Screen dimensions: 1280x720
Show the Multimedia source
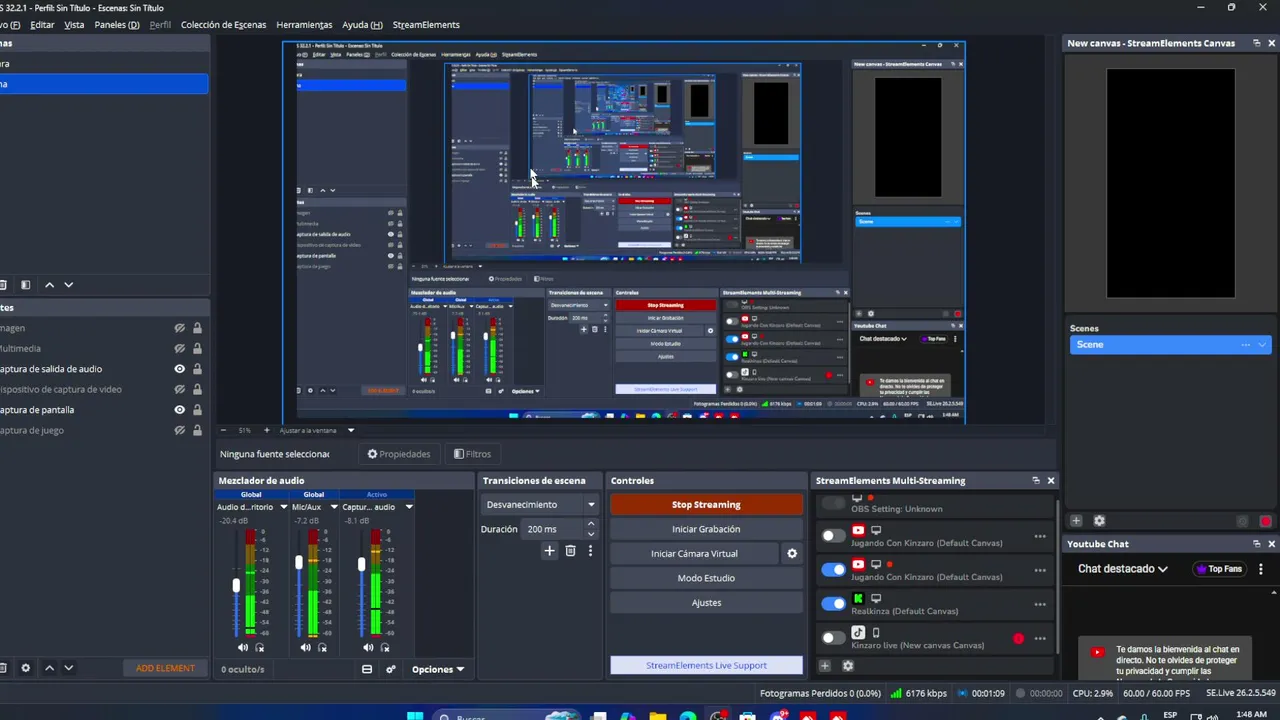click(180, 349)
